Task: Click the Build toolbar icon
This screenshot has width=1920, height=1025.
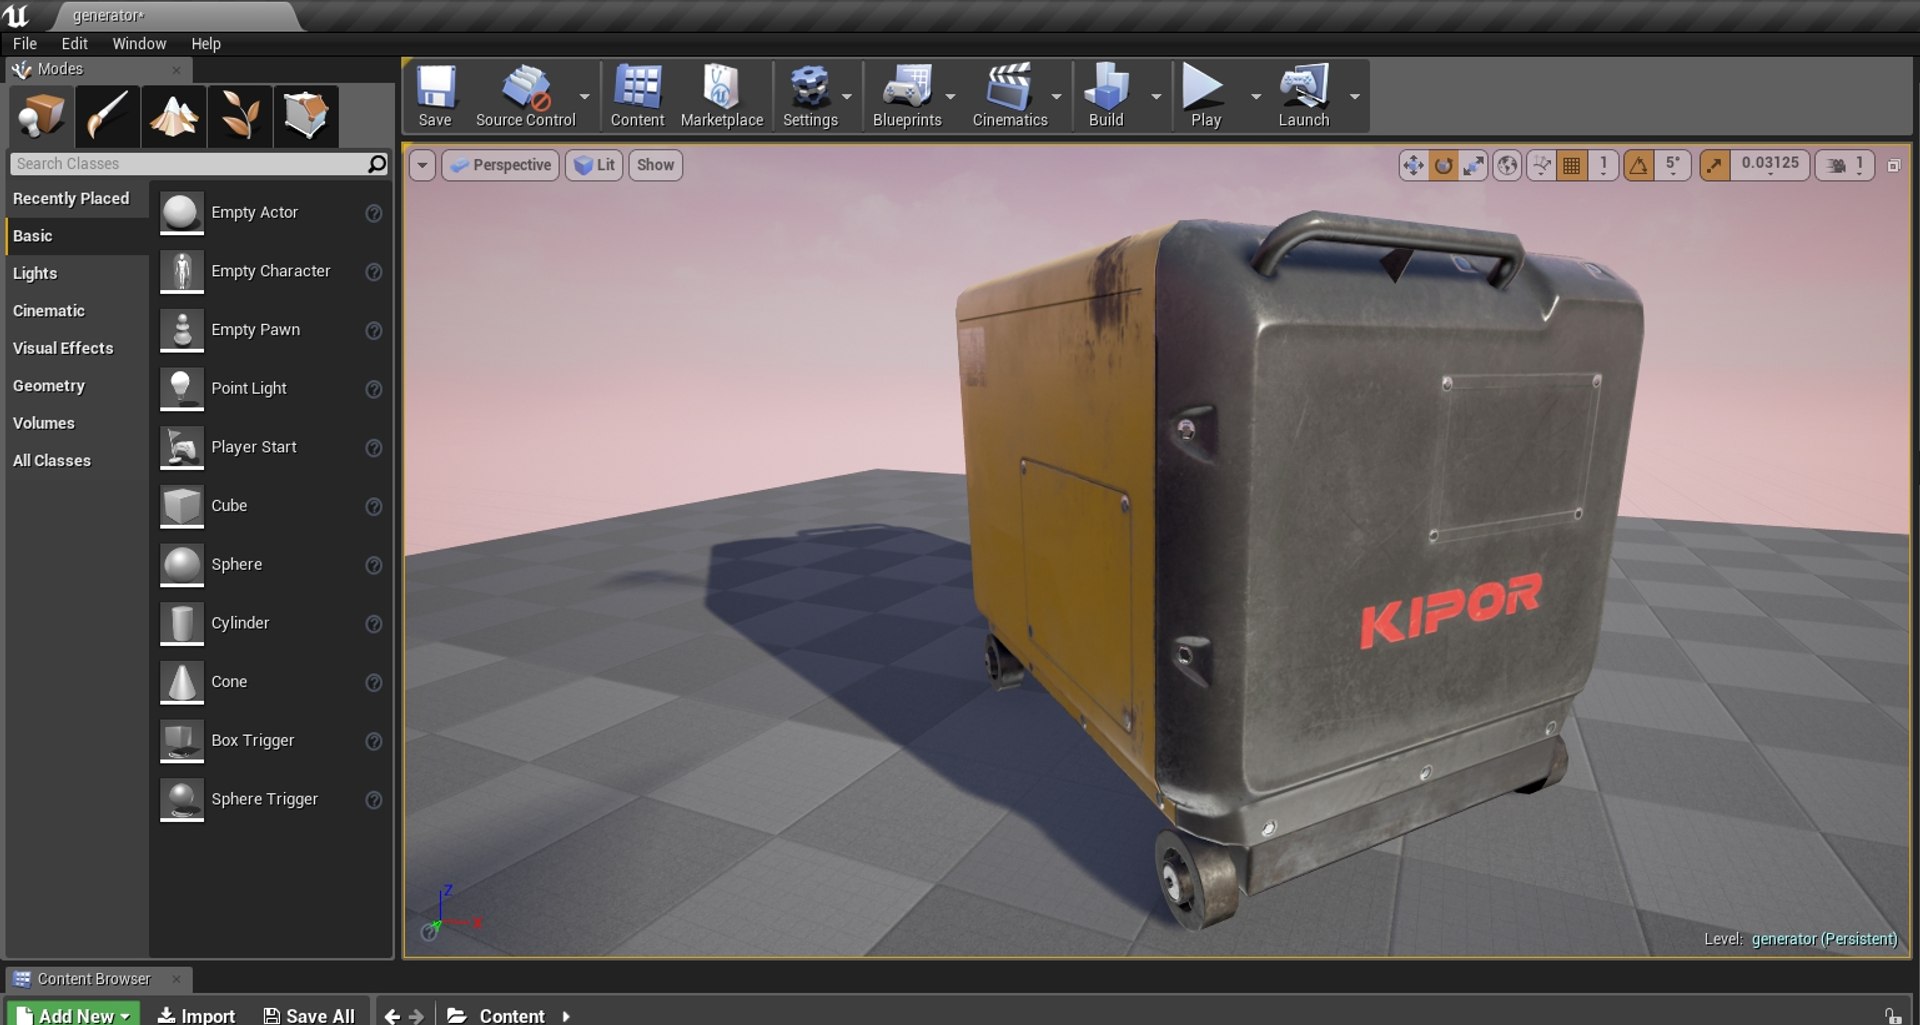Action: pos(1106,96)
